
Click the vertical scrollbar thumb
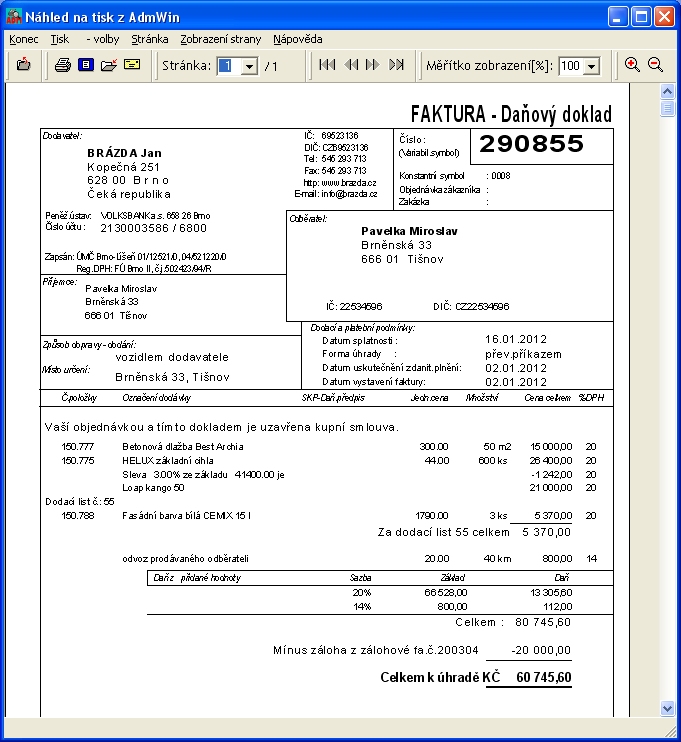click(x=667, y=109)
